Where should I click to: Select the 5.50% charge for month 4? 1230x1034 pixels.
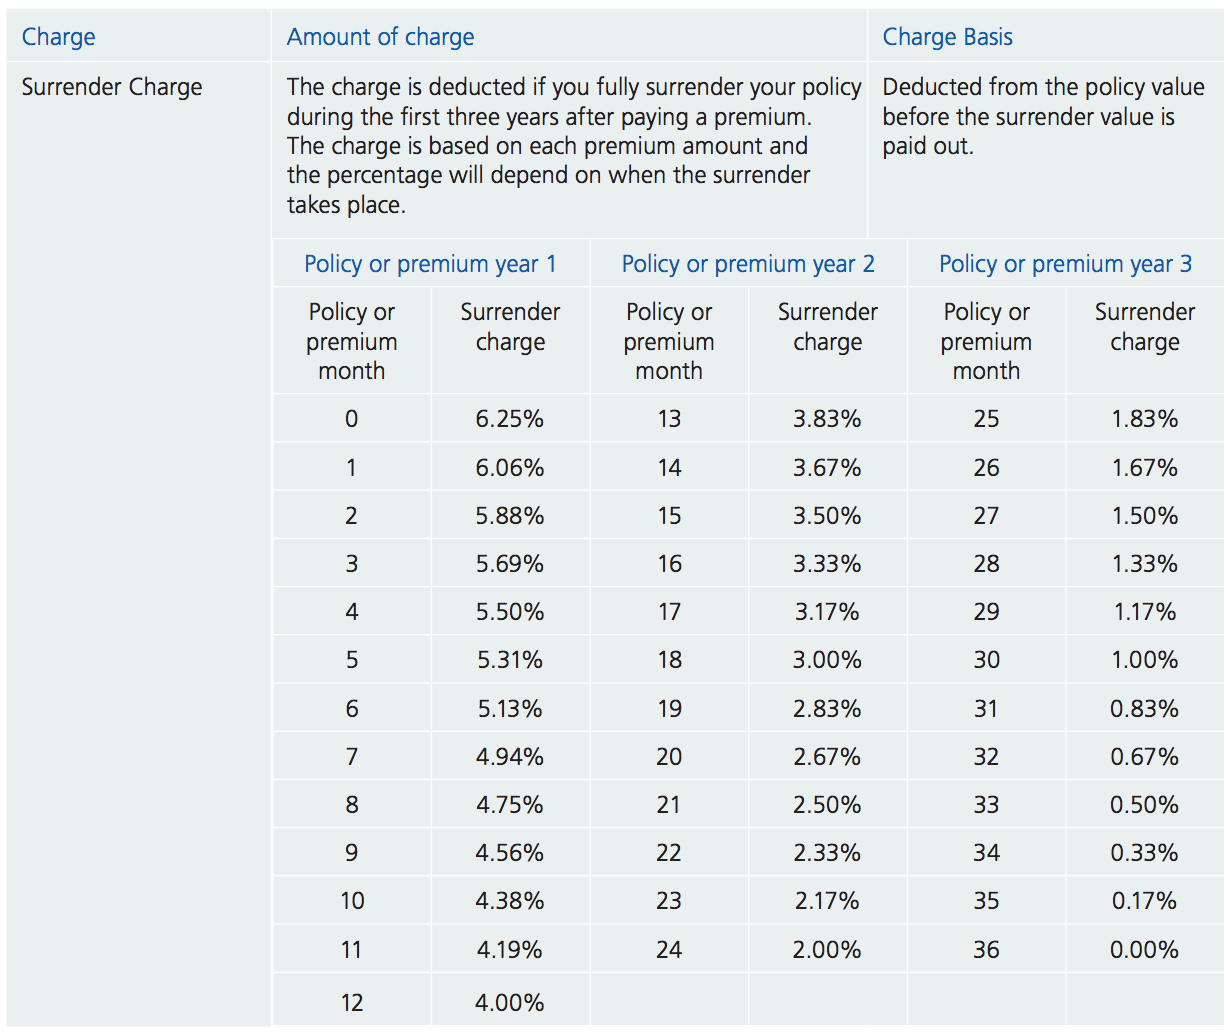pyautogui.click(x=510, y=612)
